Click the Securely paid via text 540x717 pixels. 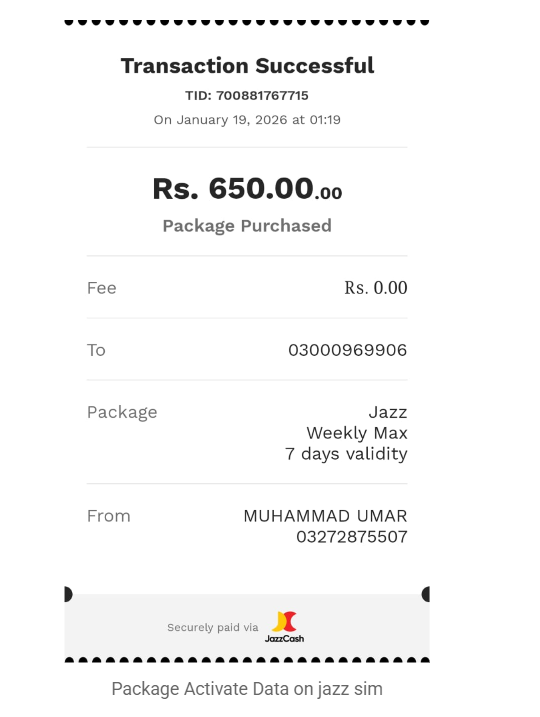click(x=213, y=627)
